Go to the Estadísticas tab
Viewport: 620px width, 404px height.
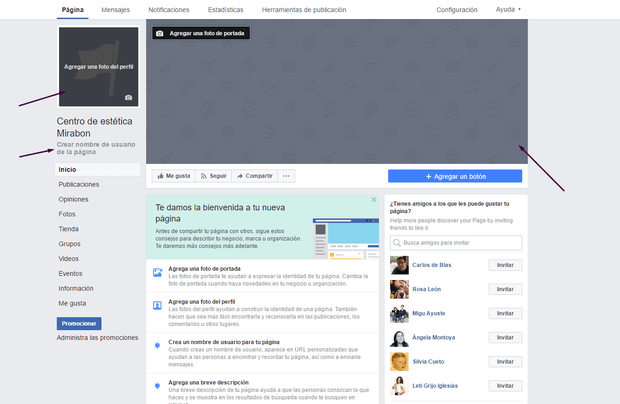226,9
